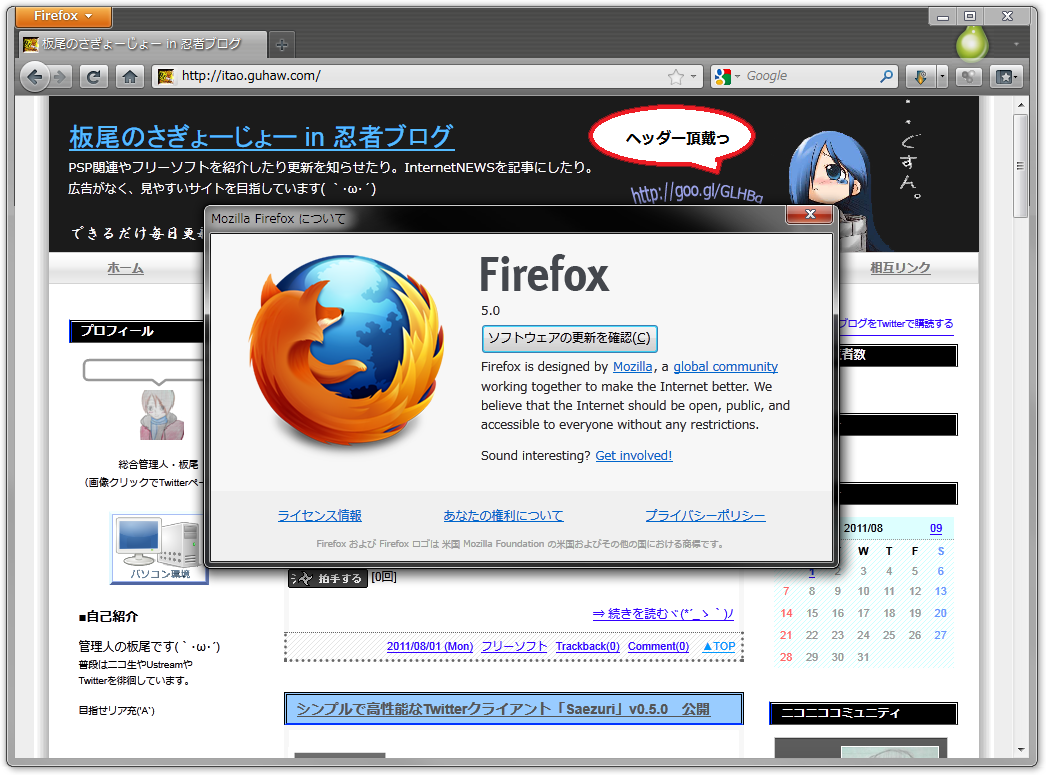1046x775 pixels.
Task: Expand the download button's dropdown arrow
Action: click(942, 77)
